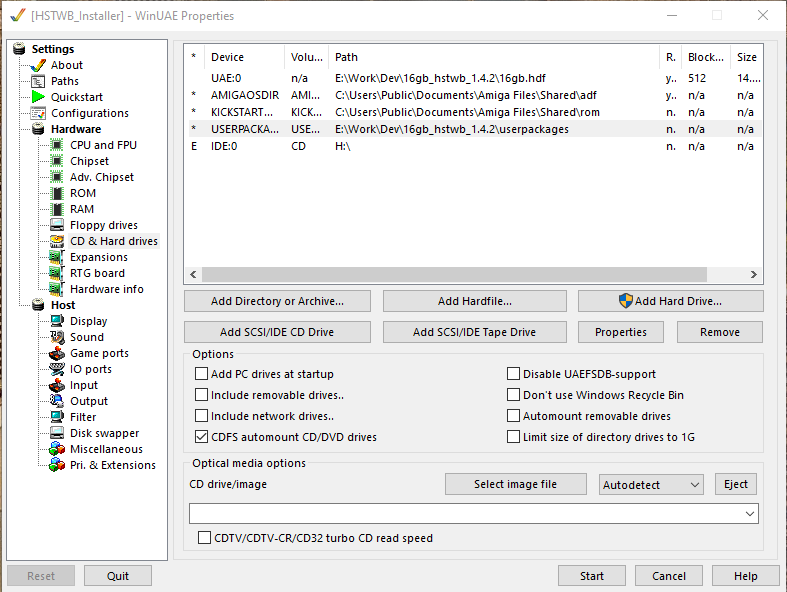The image size is (787, 592).
Task: Click the RAM chip icon
Action: 57,209
